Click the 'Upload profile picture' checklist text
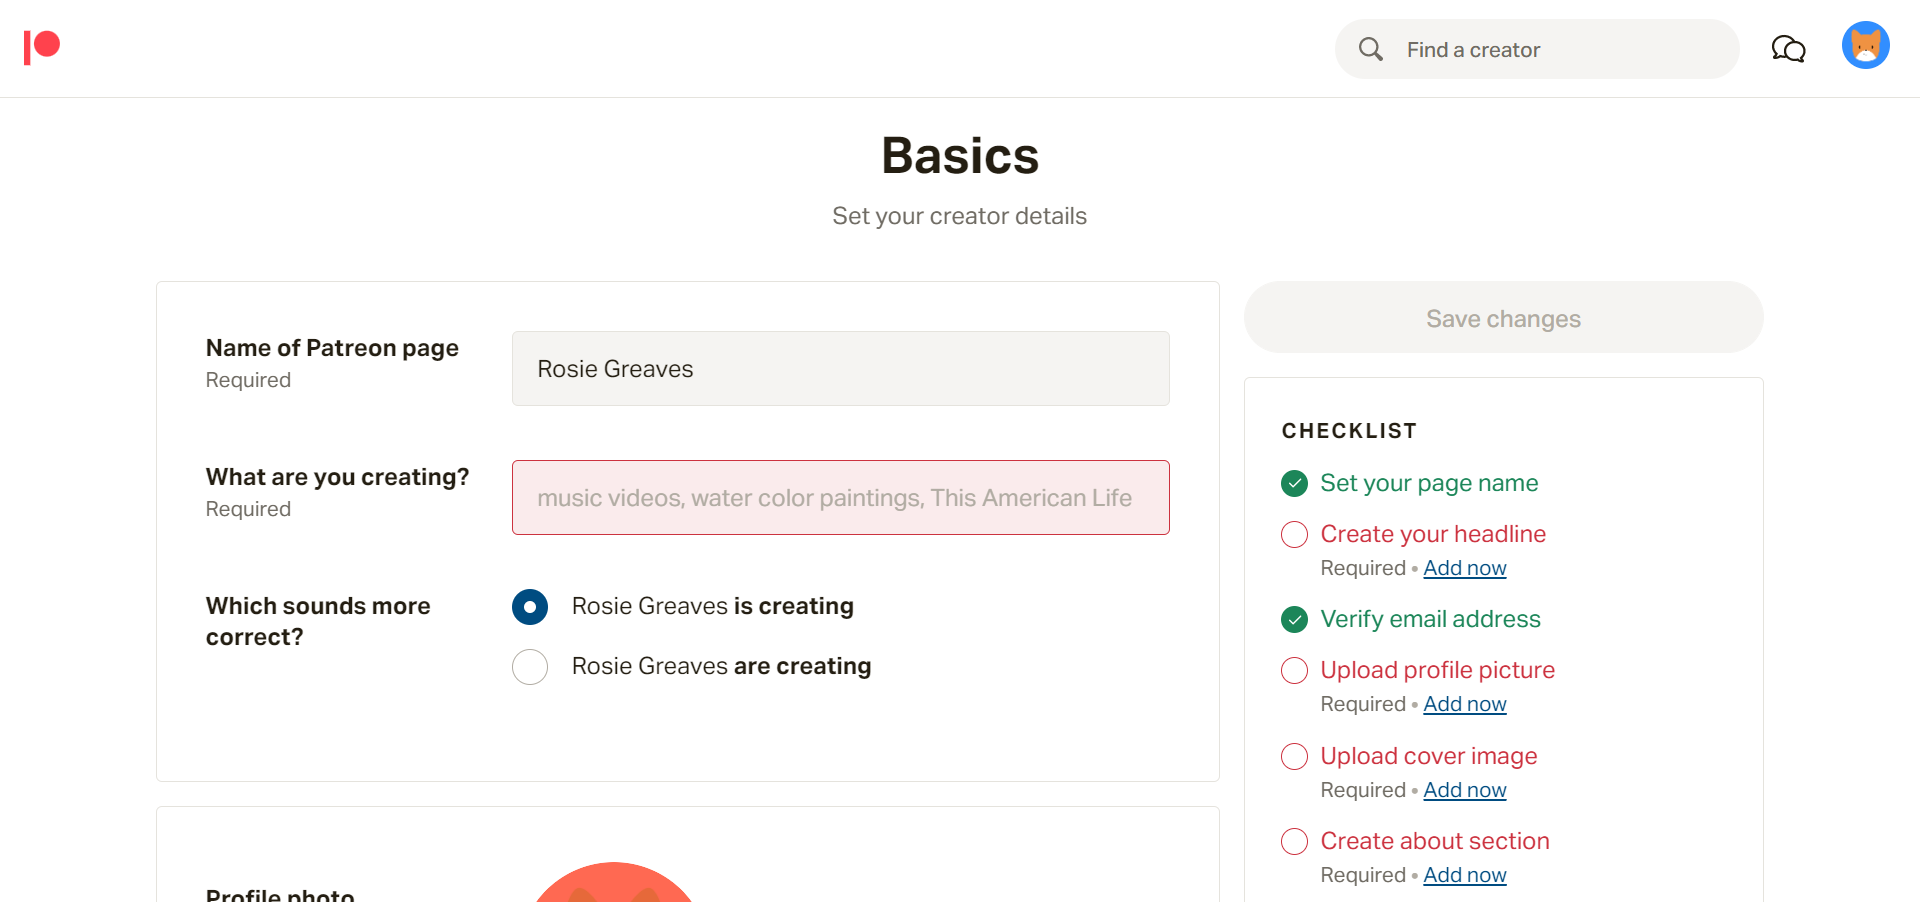 coord(1438,671)
